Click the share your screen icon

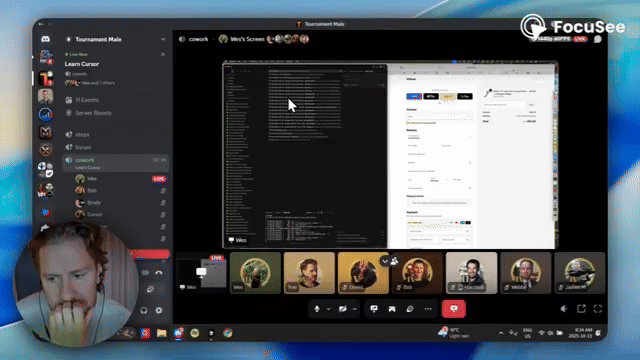coord(374,309)
